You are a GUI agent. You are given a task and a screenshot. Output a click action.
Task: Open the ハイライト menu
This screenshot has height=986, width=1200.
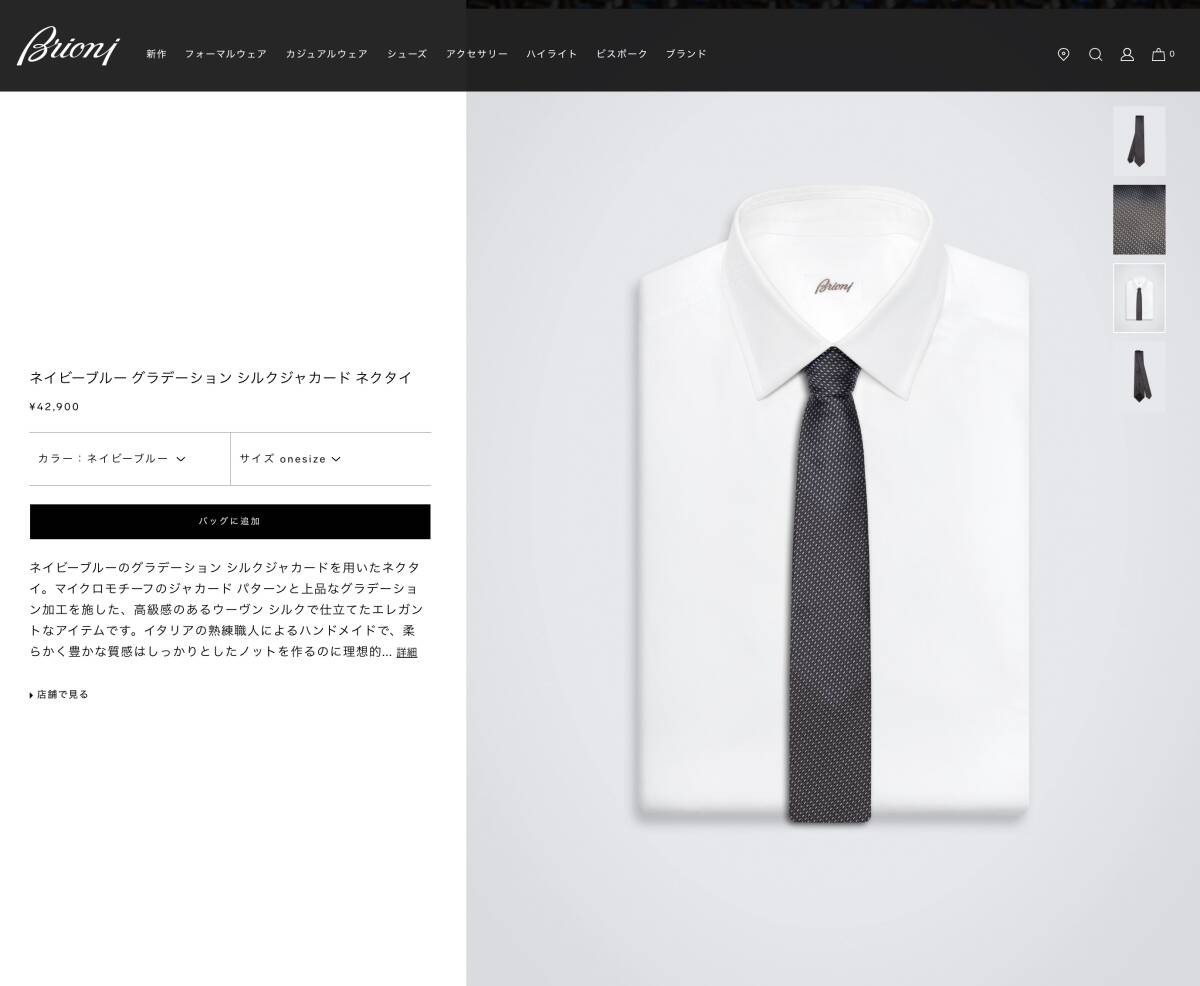point(552,54)
